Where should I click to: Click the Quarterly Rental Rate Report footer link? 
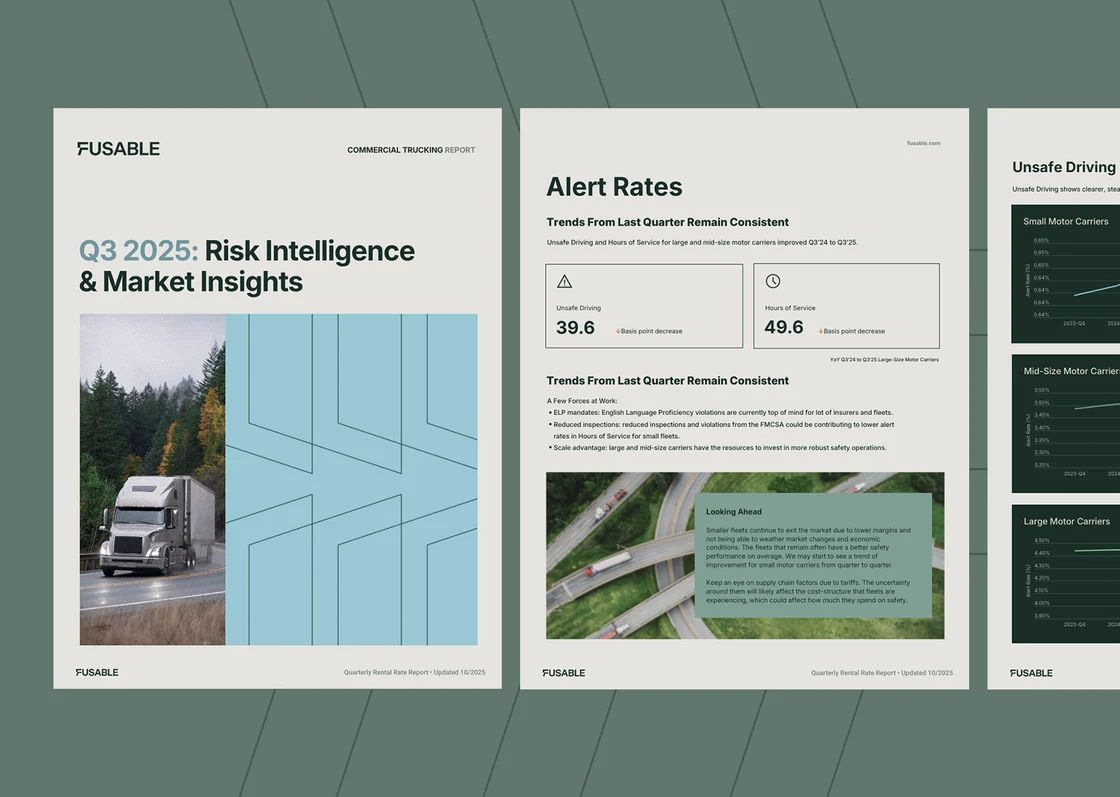pos(414,673)
